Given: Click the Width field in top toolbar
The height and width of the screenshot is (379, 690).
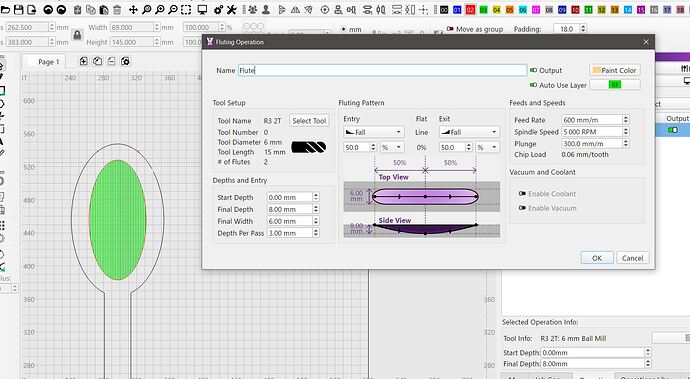Looking at the screenshot, I should click(135, 27).
